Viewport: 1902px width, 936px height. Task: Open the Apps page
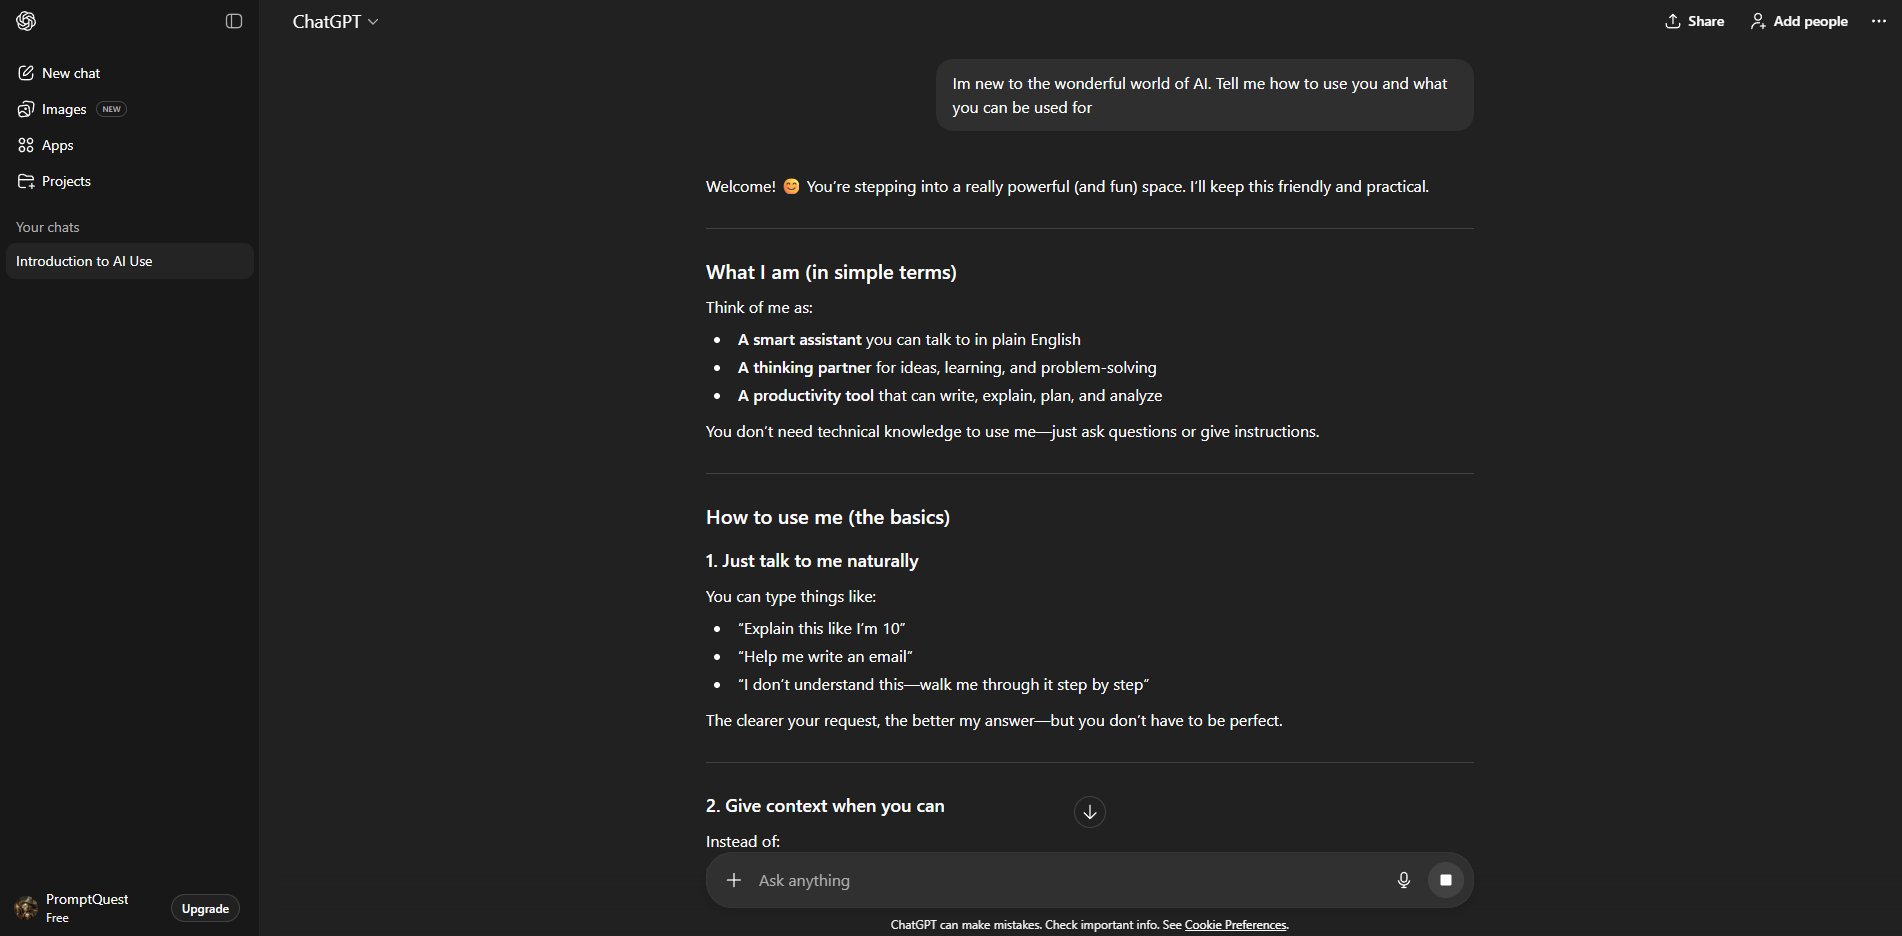57,145
